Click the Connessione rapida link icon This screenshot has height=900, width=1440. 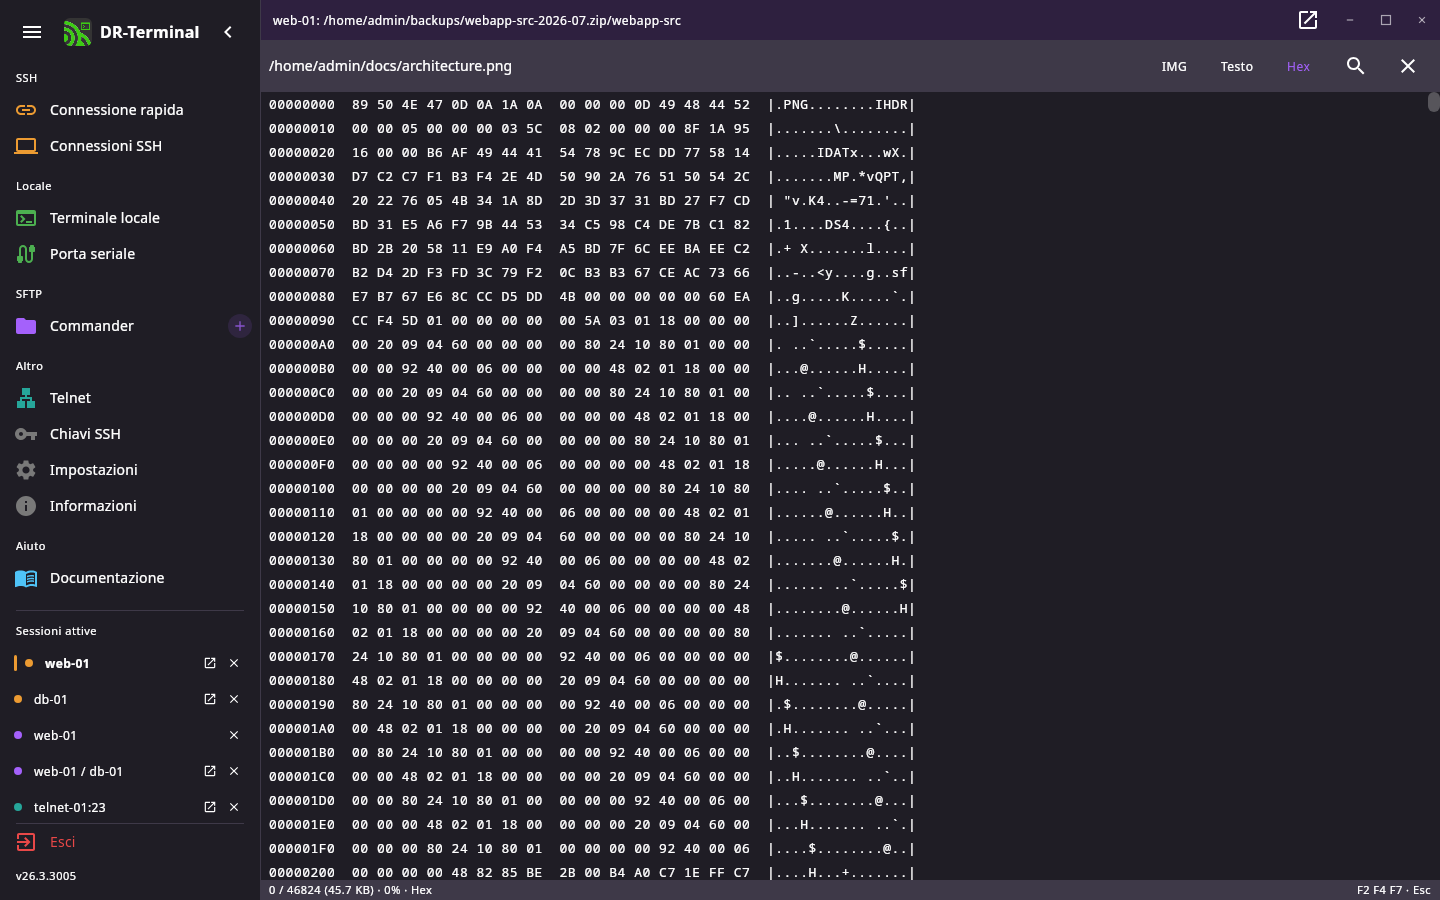click(x=26, y=110)
